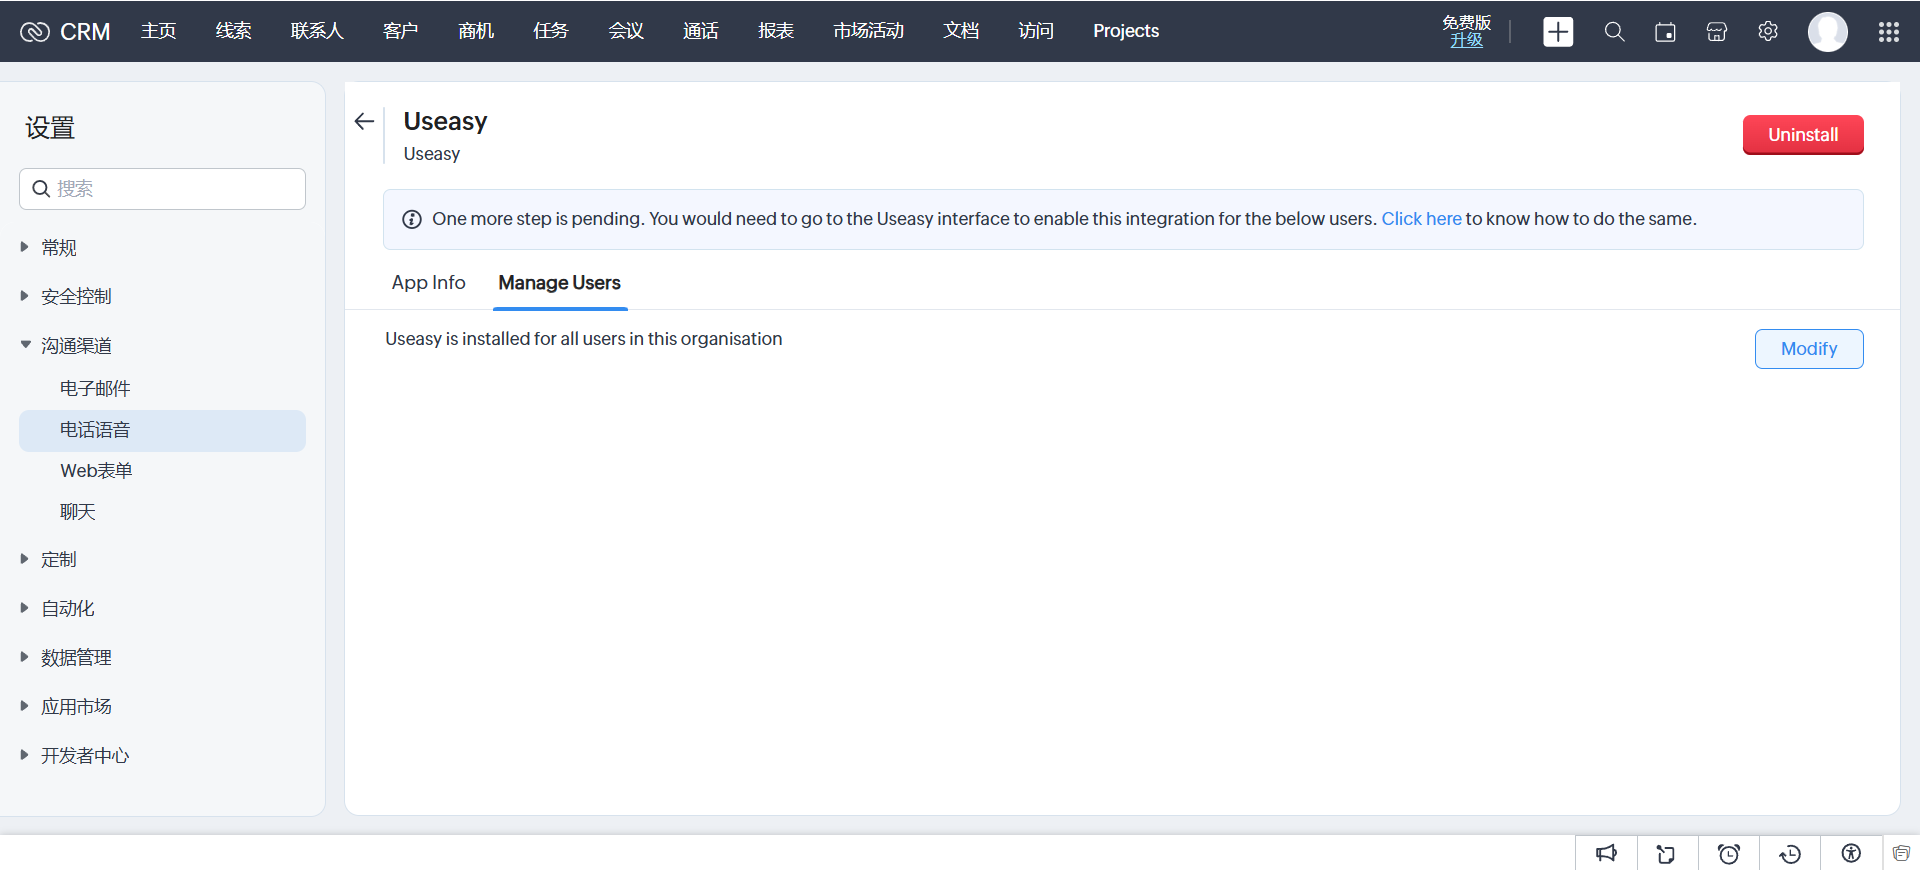Open the clipboard refresh icon in bottom bar
This screenshot has width=1920, height=870.
click(x=1666, y=853)
